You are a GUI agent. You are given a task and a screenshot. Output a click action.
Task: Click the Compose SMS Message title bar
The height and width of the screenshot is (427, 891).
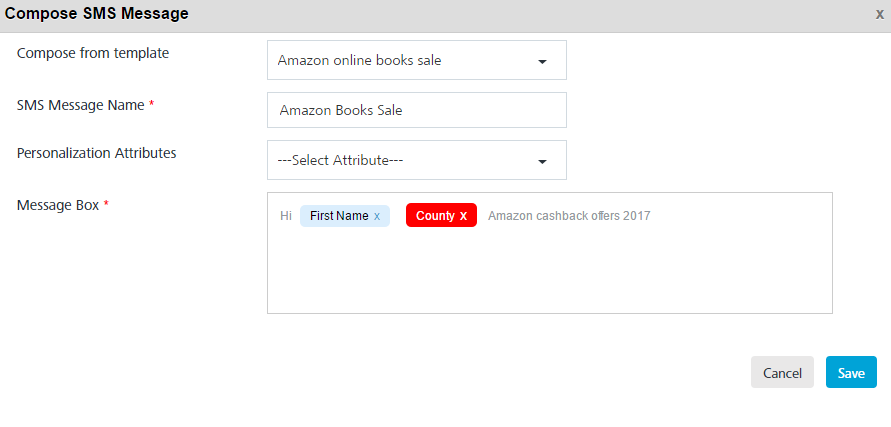446,15
